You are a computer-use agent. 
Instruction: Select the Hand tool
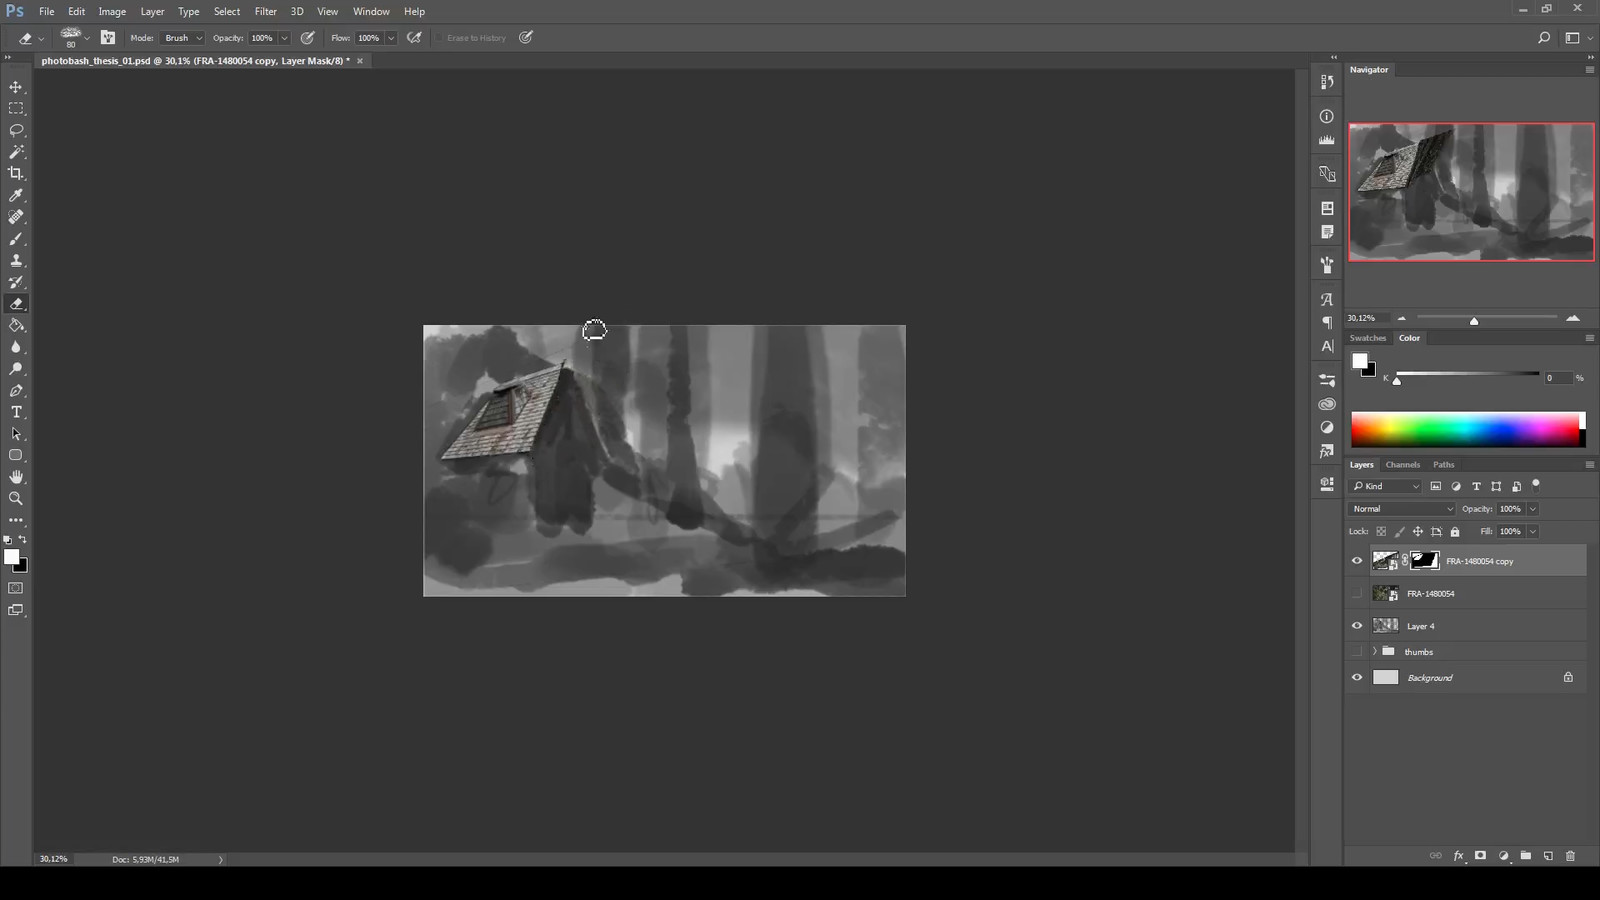click(x=16, y=477)
